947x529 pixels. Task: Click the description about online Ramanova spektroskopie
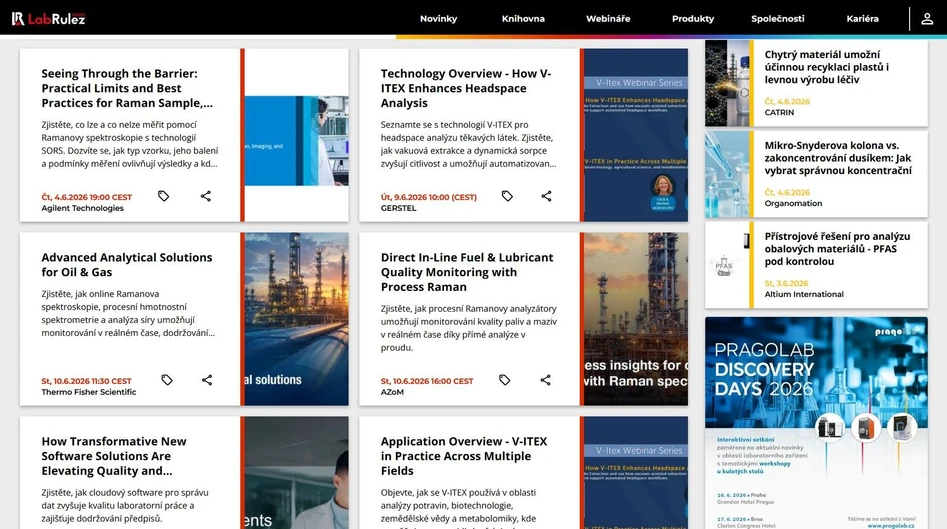pyautogui.click(x=128, y=313)
